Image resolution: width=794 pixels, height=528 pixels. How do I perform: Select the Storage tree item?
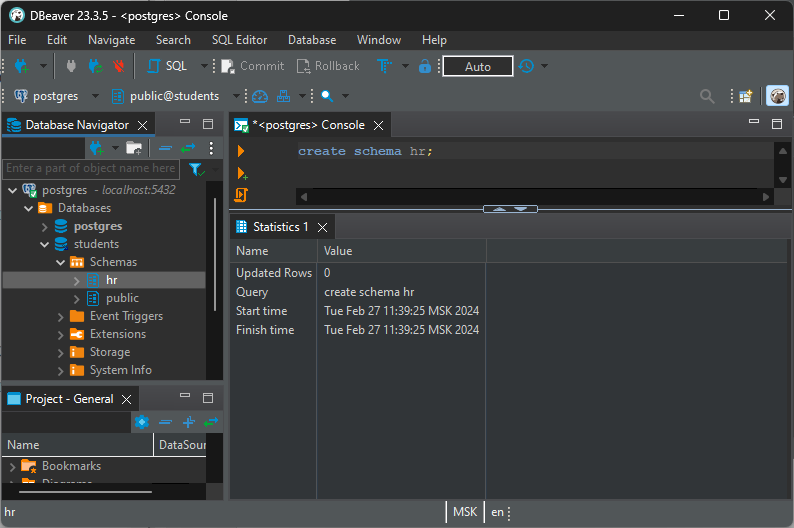110,352
